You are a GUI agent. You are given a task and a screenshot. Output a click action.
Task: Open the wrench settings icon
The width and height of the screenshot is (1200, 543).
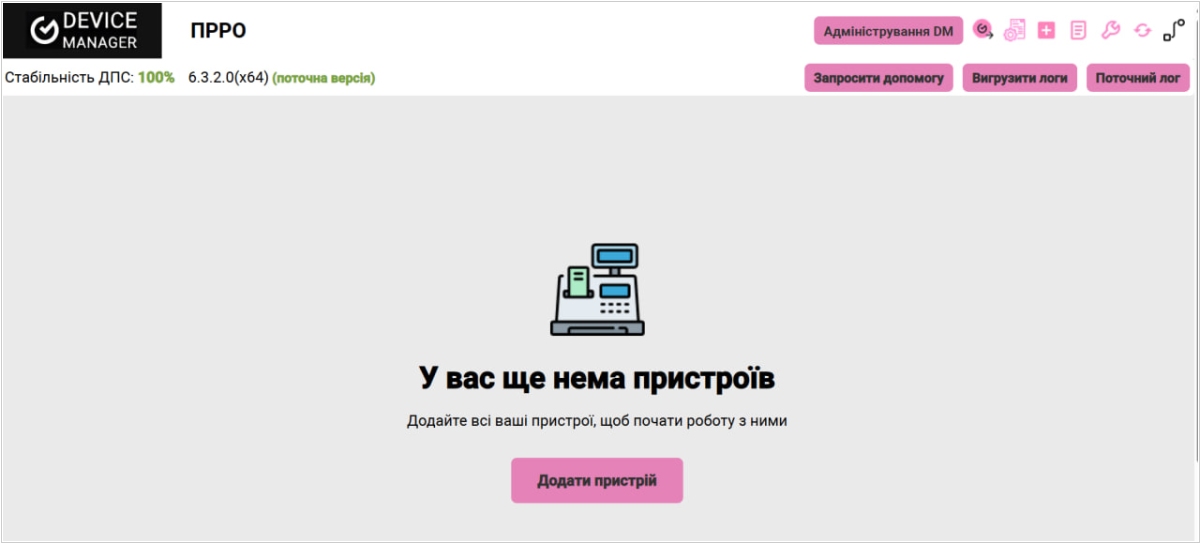tap(1110, 30)
